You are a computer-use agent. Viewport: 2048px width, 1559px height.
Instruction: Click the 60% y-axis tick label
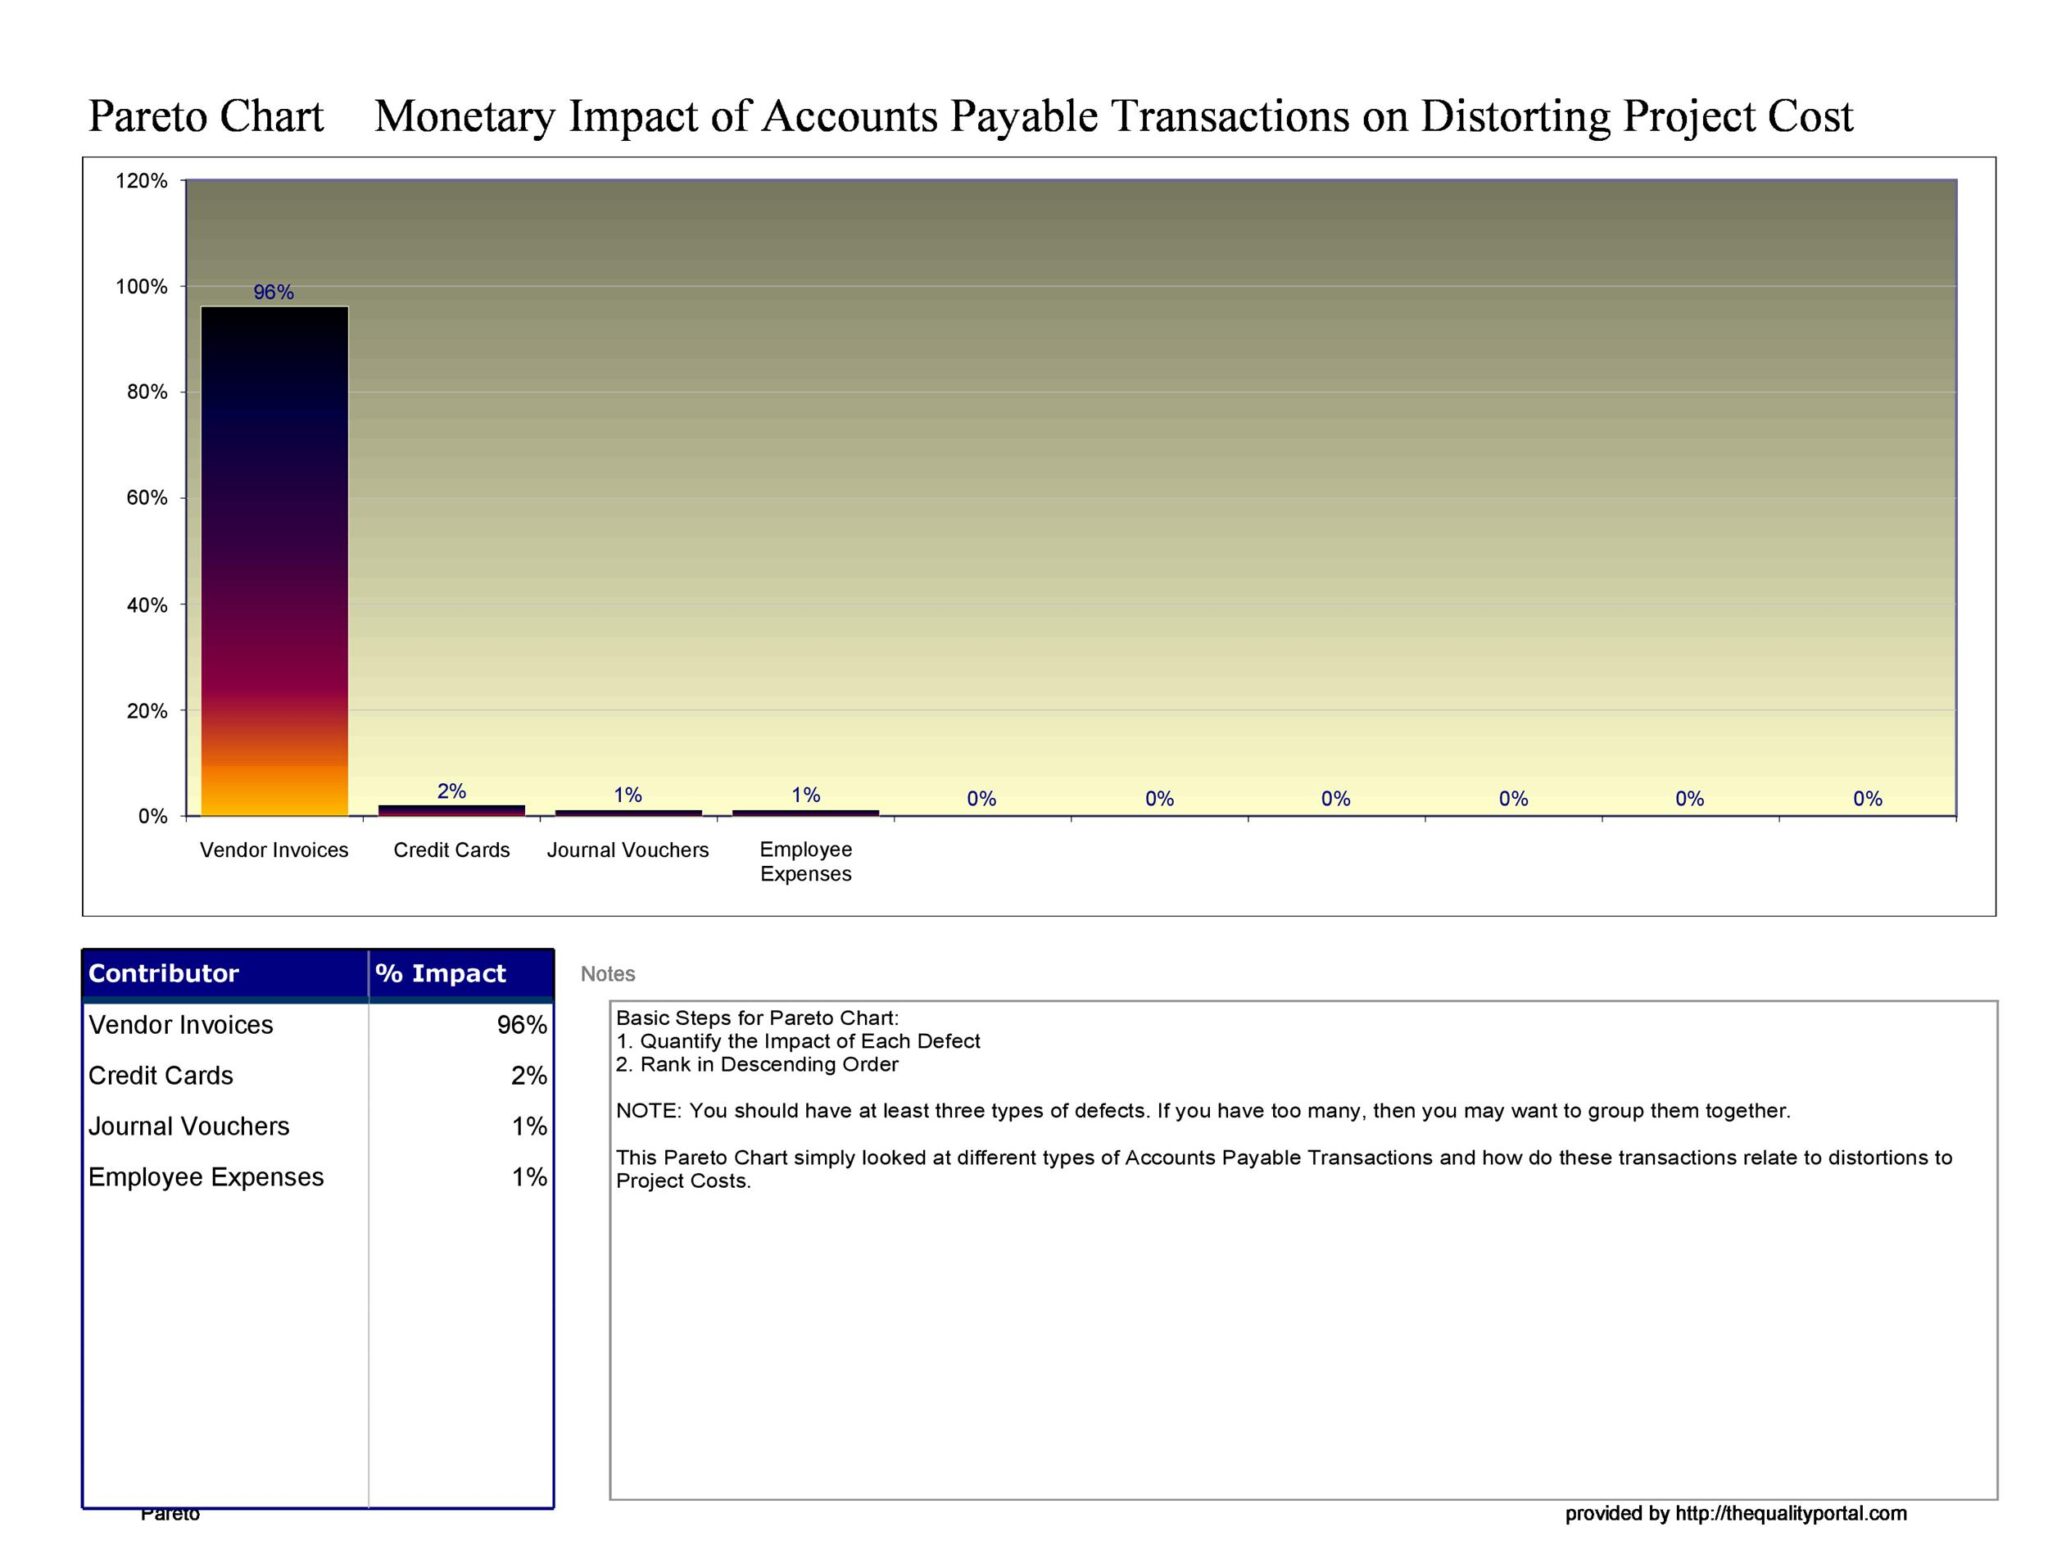[x=147, y=498]
